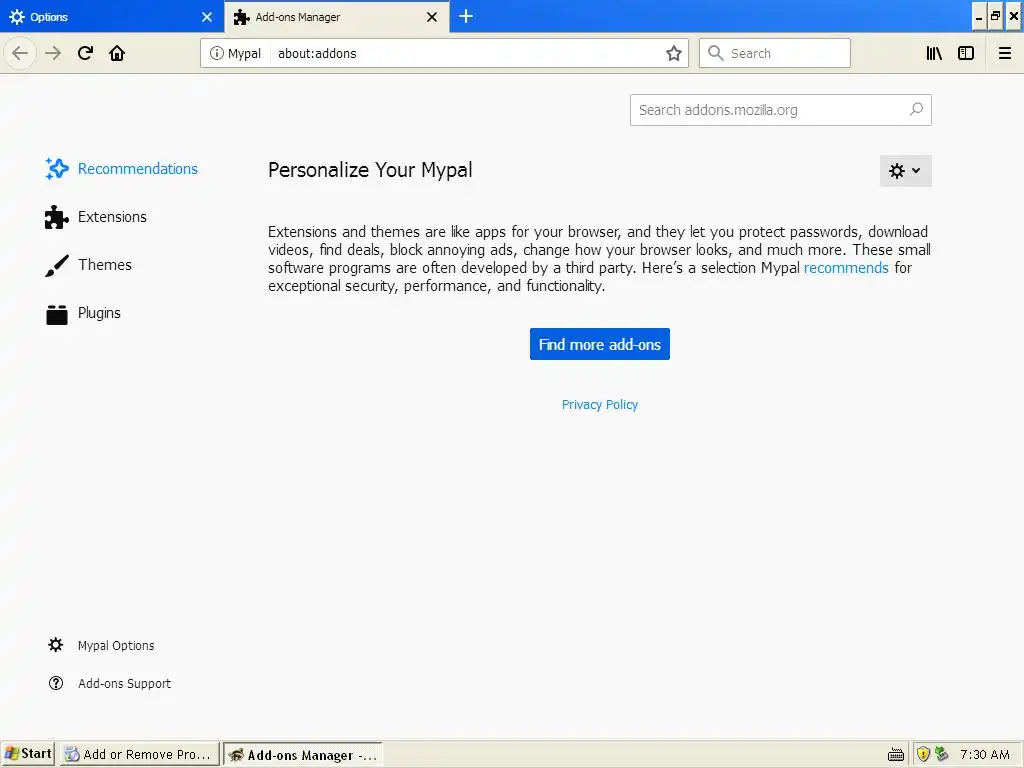Click the Add-ons Support question icon
Image resolution: width=1024 pixels, height=768 pixels.
pos(56,683)
